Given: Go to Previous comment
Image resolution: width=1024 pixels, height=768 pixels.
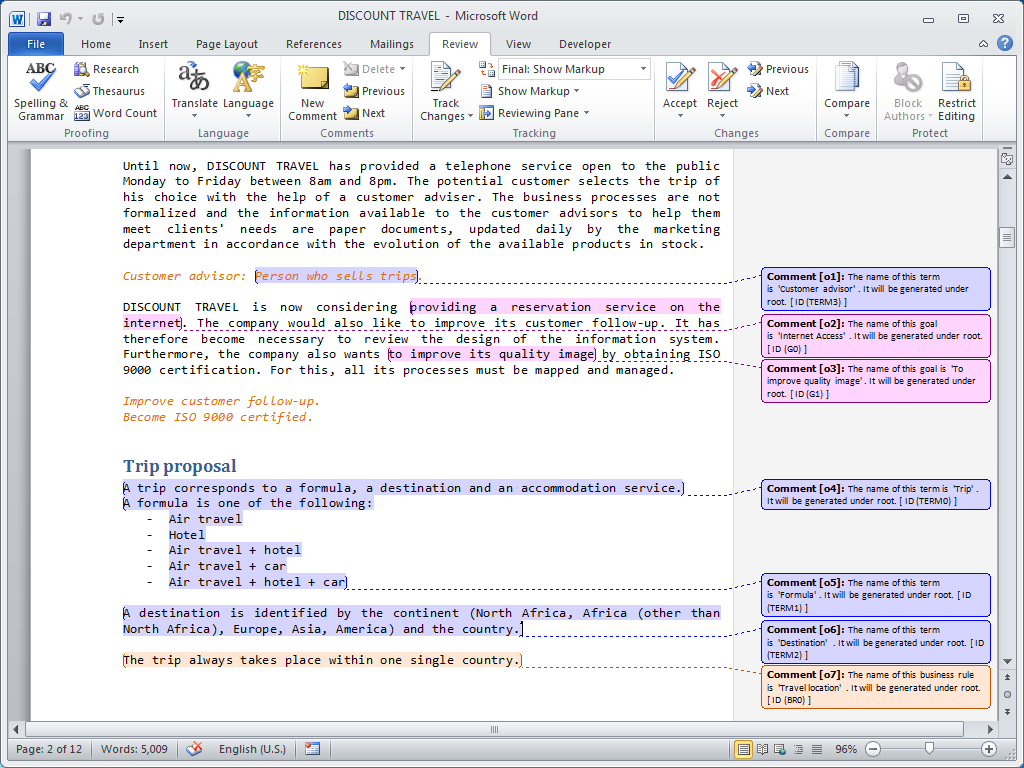Looking at the screenshot, I should (x=374, y=91).
